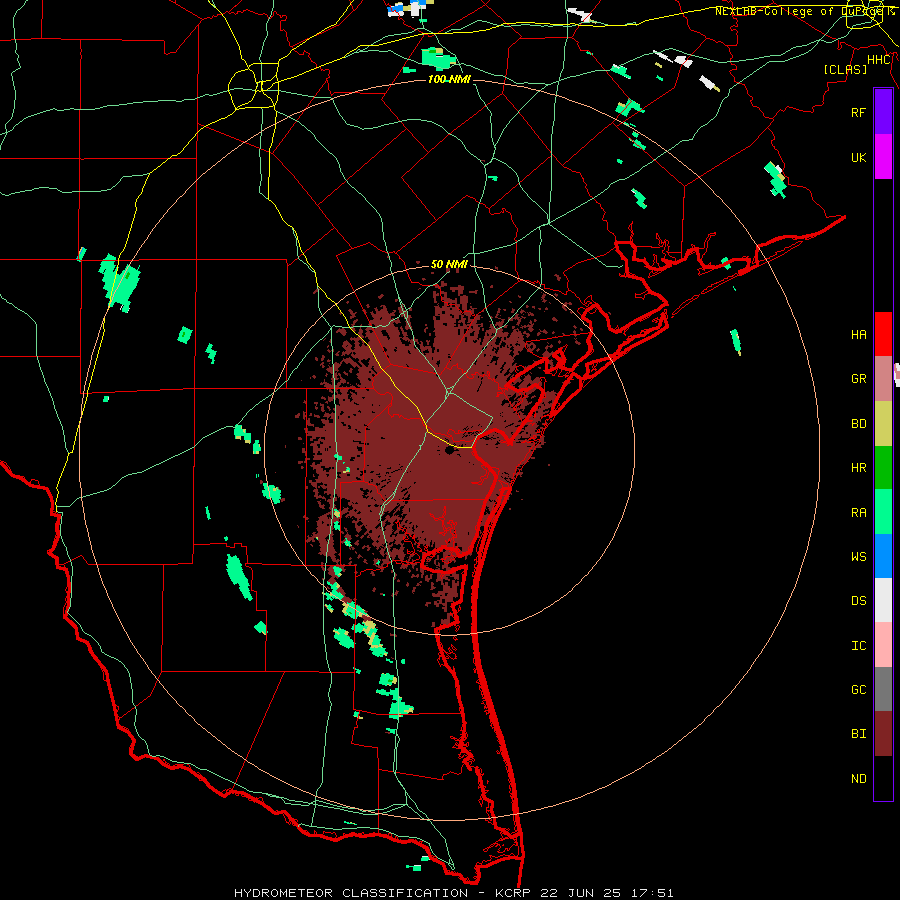
Task: Click the [CLAS] units label
Action: (845, 69)
